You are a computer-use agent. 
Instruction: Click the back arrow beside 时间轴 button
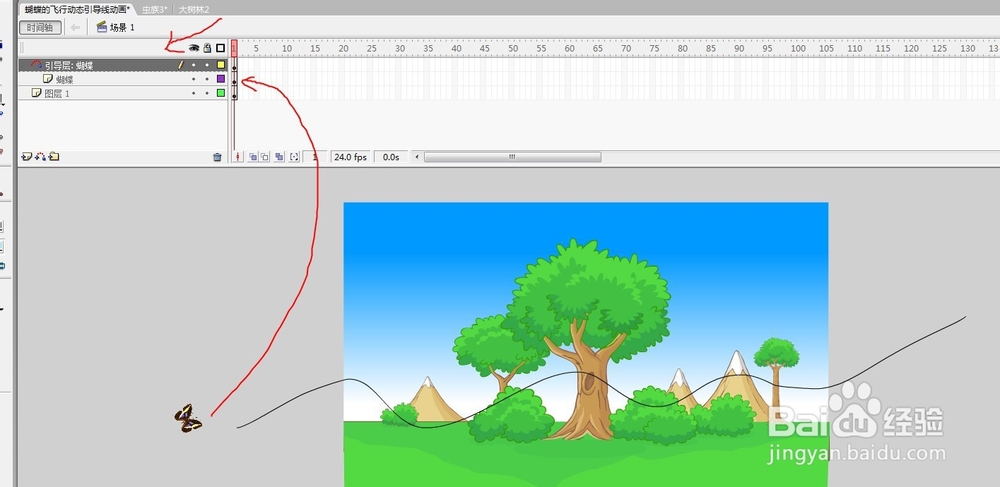tap(75, 27)
